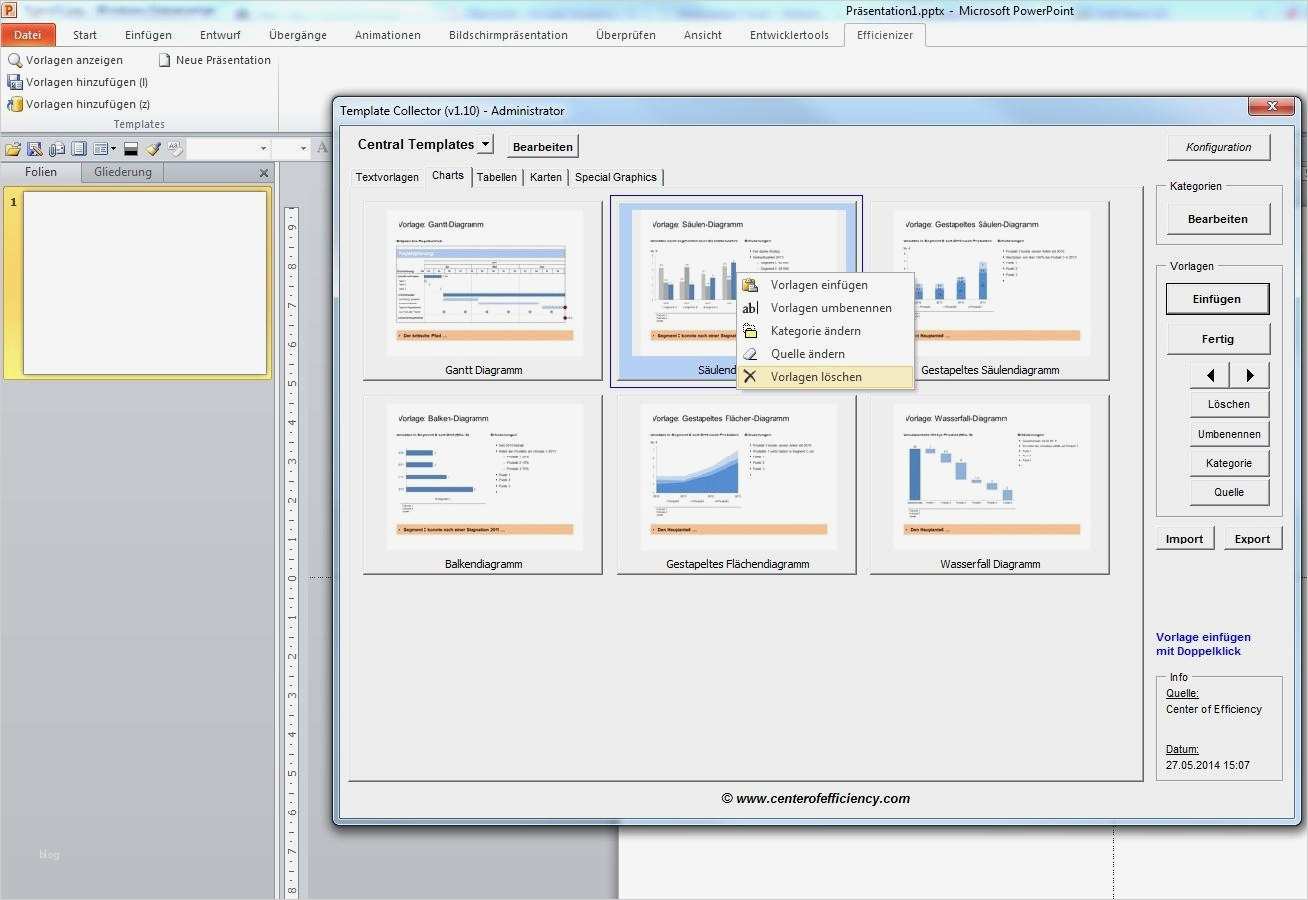This screenshot has height=900, width=1308.
Task: Click the paperclip attachment icon in quick toolbar
Action: 57,149
